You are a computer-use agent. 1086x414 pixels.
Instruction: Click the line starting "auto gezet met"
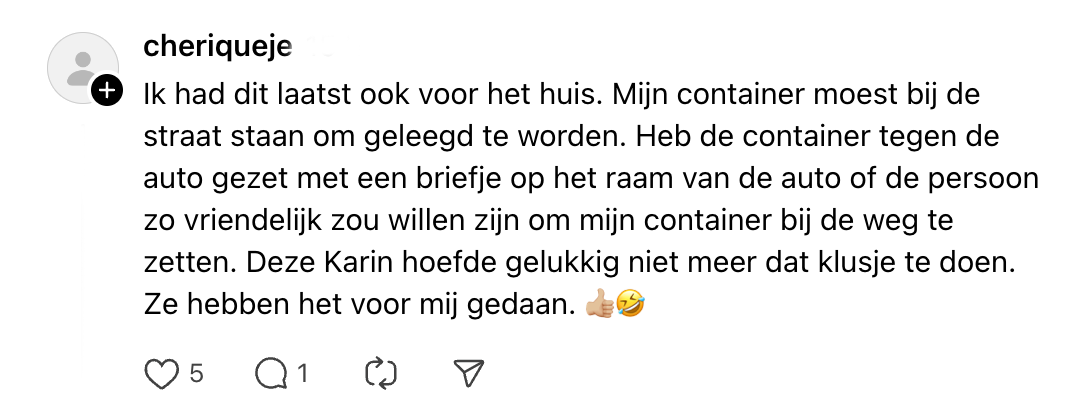590,182
